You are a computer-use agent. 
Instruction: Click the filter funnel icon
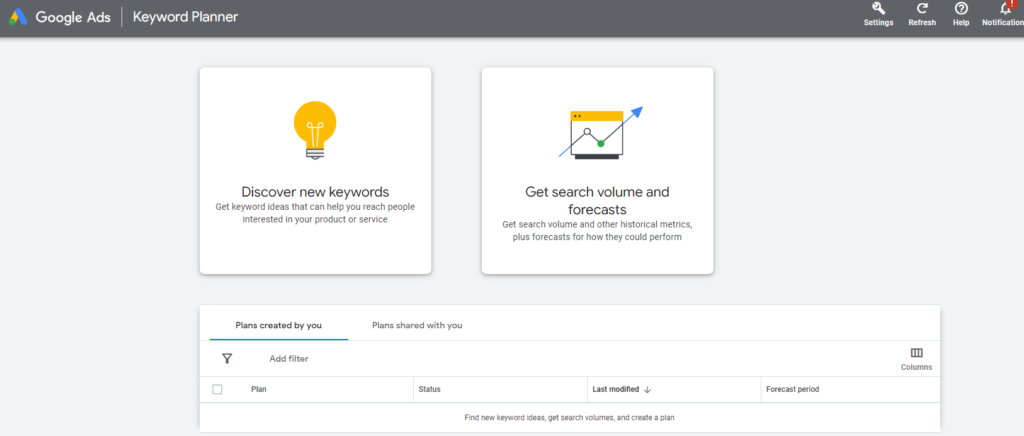(x=227, y=358)
